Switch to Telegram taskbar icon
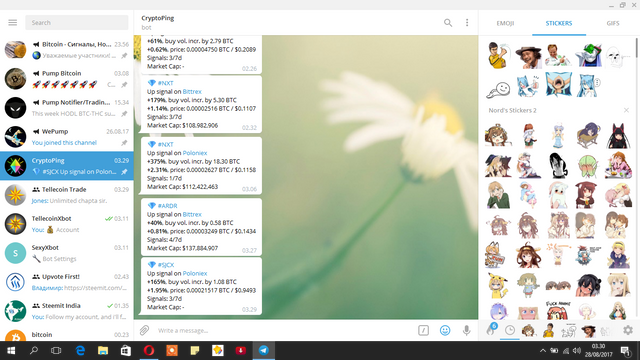Image resolution: width=640 pixels, height=360 pixels. 264,351
